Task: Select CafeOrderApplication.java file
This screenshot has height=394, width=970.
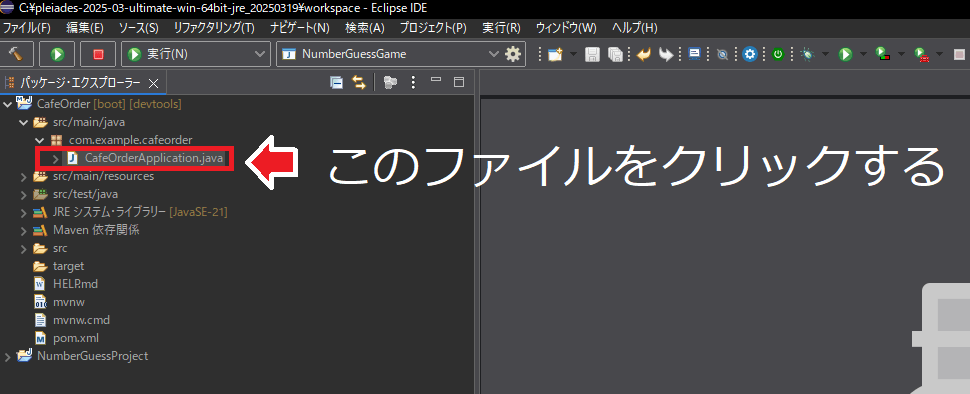Action: coord(153,158)
